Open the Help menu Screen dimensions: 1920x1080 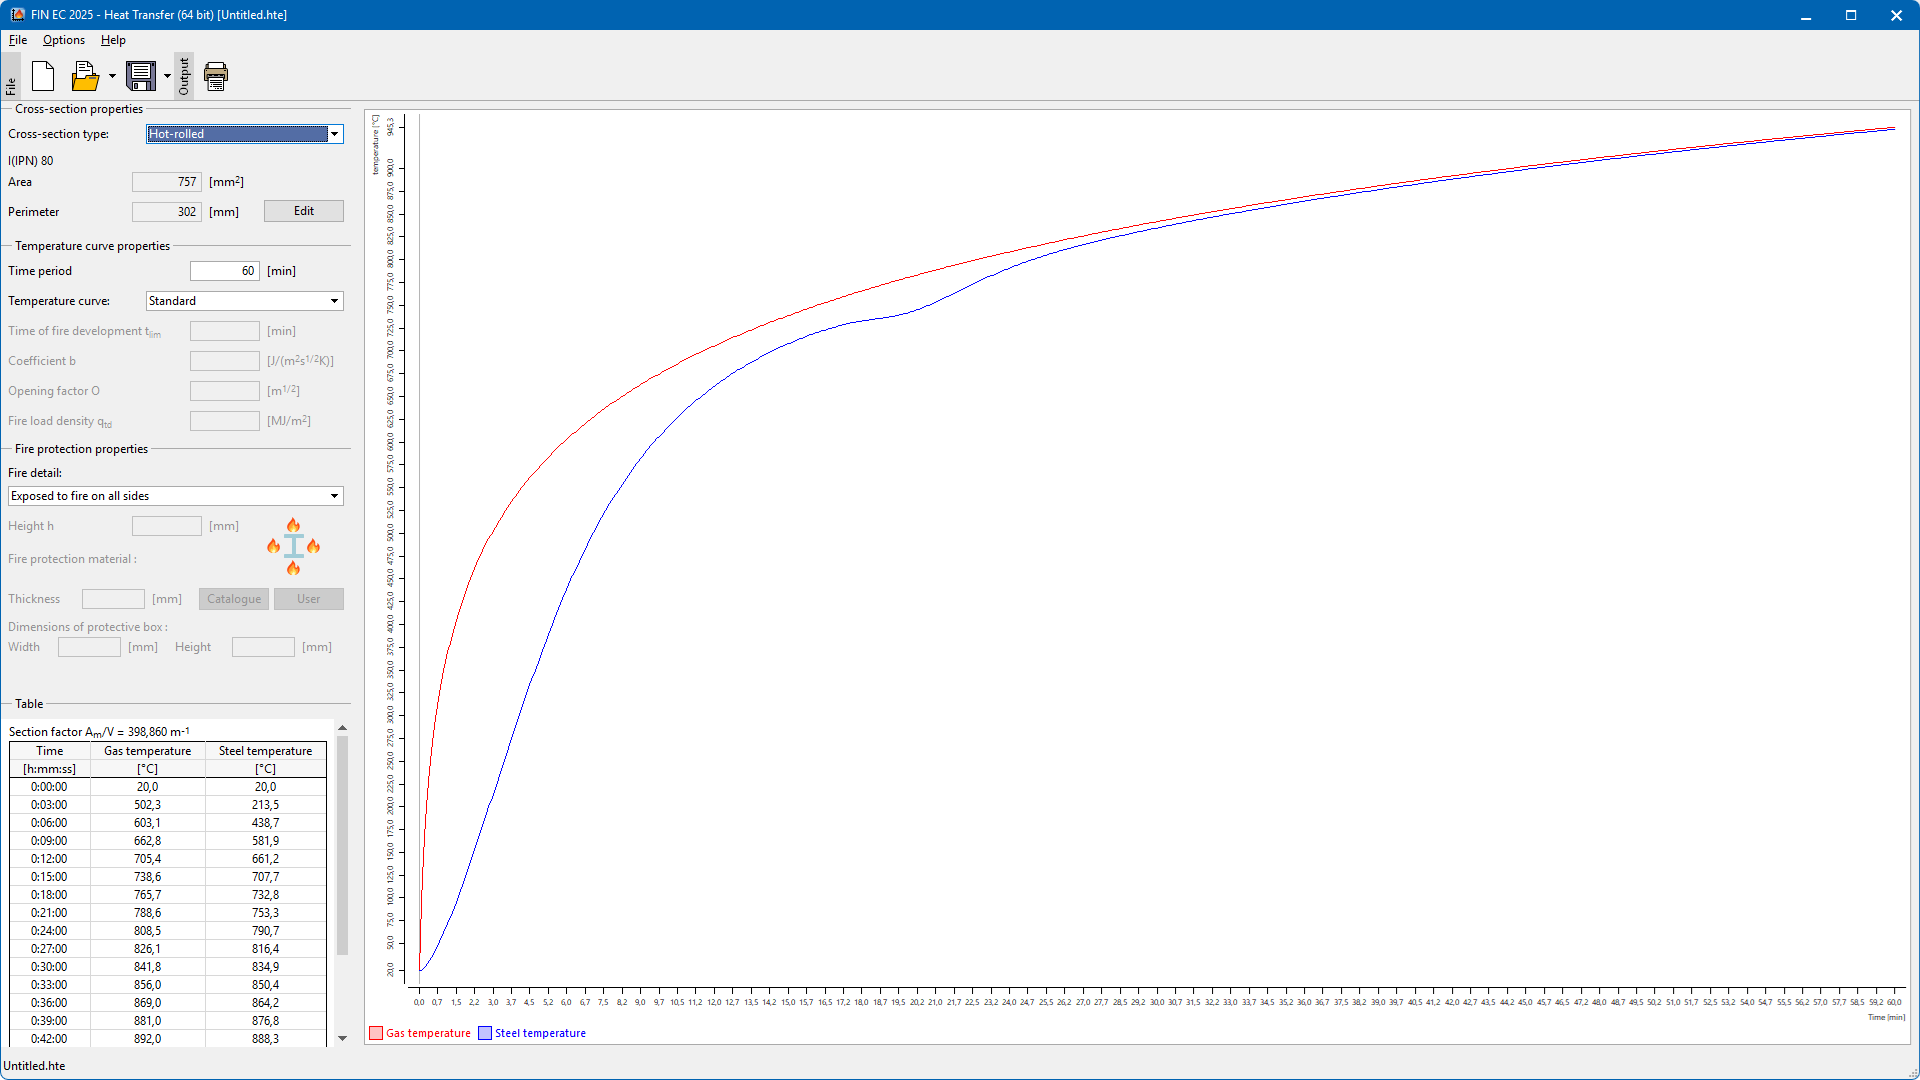[113, 40]
